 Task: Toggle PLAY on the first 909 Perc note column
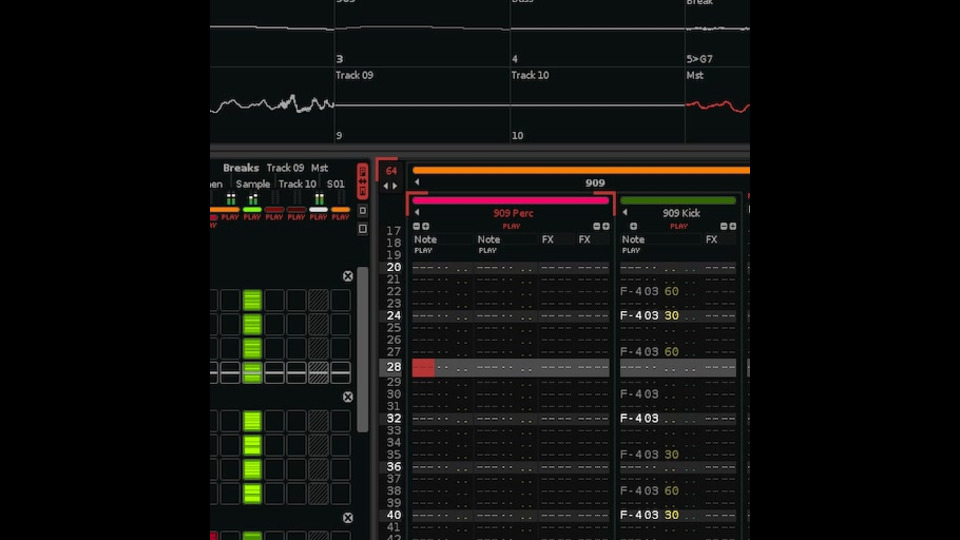423,250
